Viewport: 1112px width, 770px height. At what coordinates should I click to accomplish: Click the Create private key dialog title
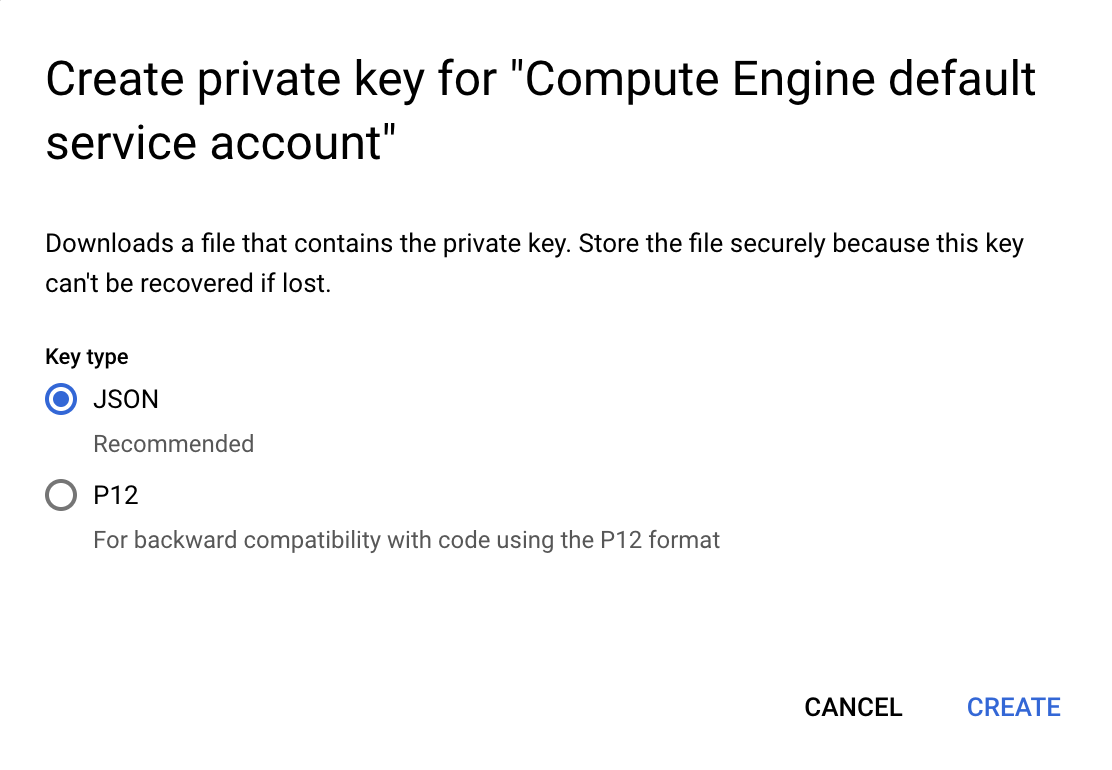[x=540, y=110]
